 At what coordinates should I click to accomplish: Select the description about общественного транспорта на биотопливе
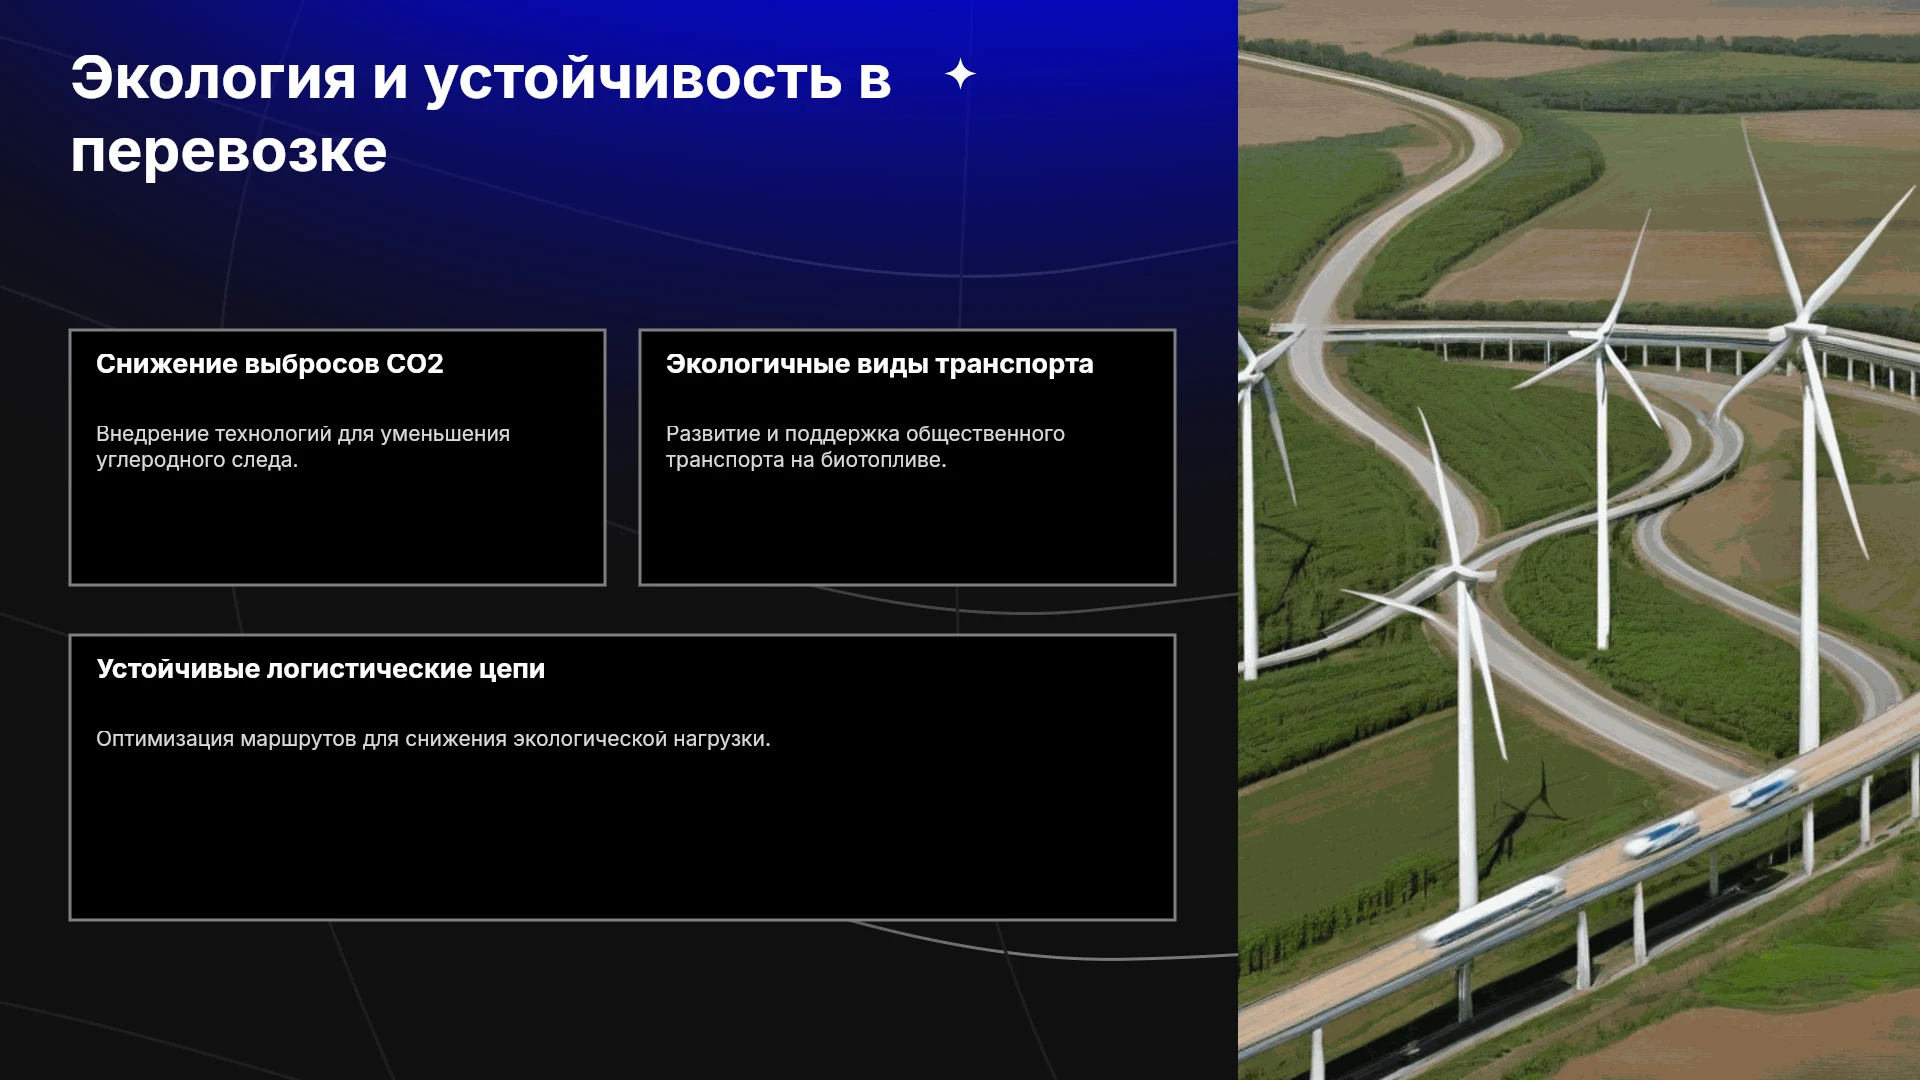[865, 447]
